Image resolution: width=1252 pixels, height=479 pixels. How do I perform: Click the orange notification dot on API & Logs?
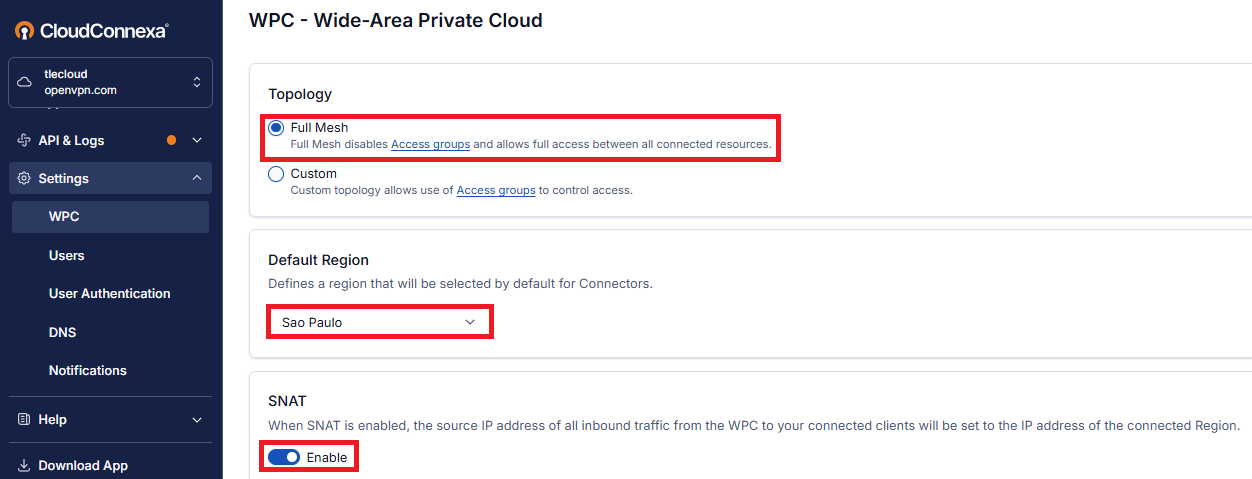[172, 140]
